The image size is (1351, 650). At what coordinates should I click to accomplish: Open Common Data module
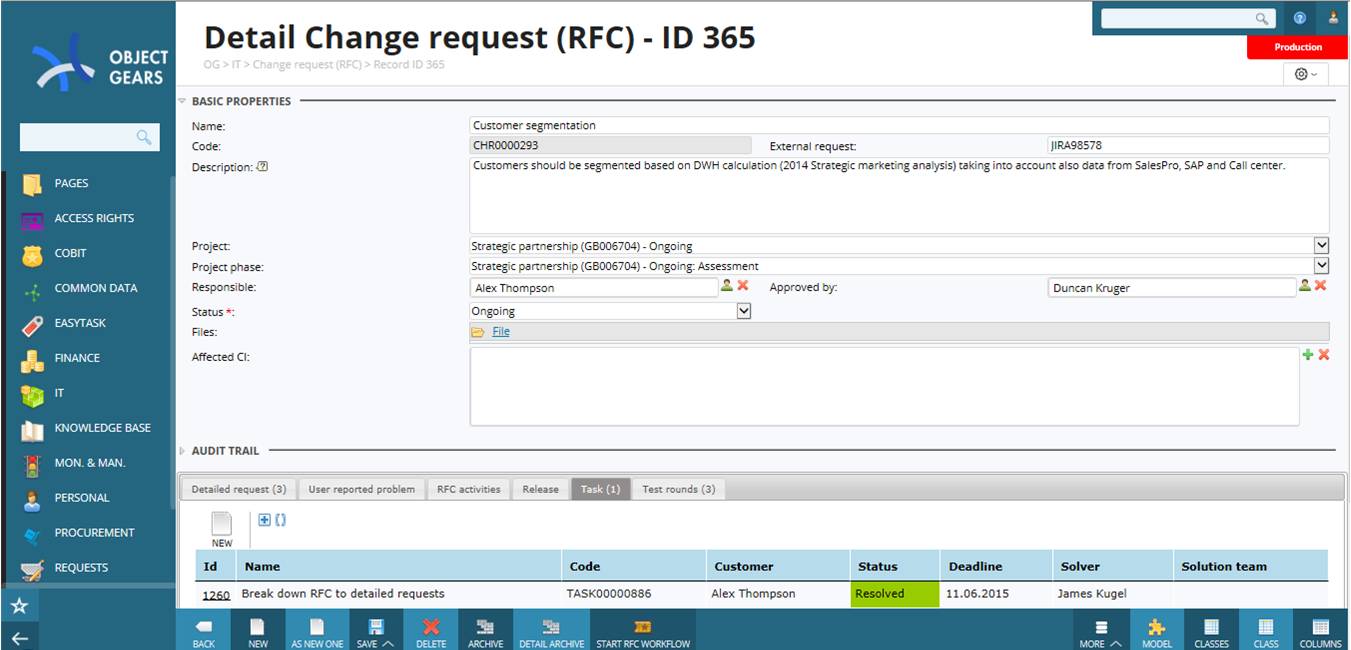tap(95, 288)
